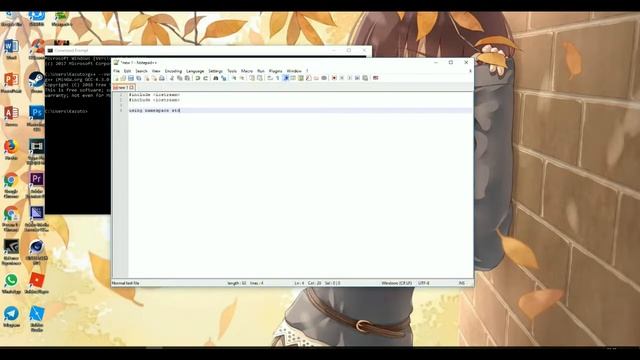Click the Save Recorded Macro icon
This screenshot has width=640, height=360.
(x=364, y=78)
